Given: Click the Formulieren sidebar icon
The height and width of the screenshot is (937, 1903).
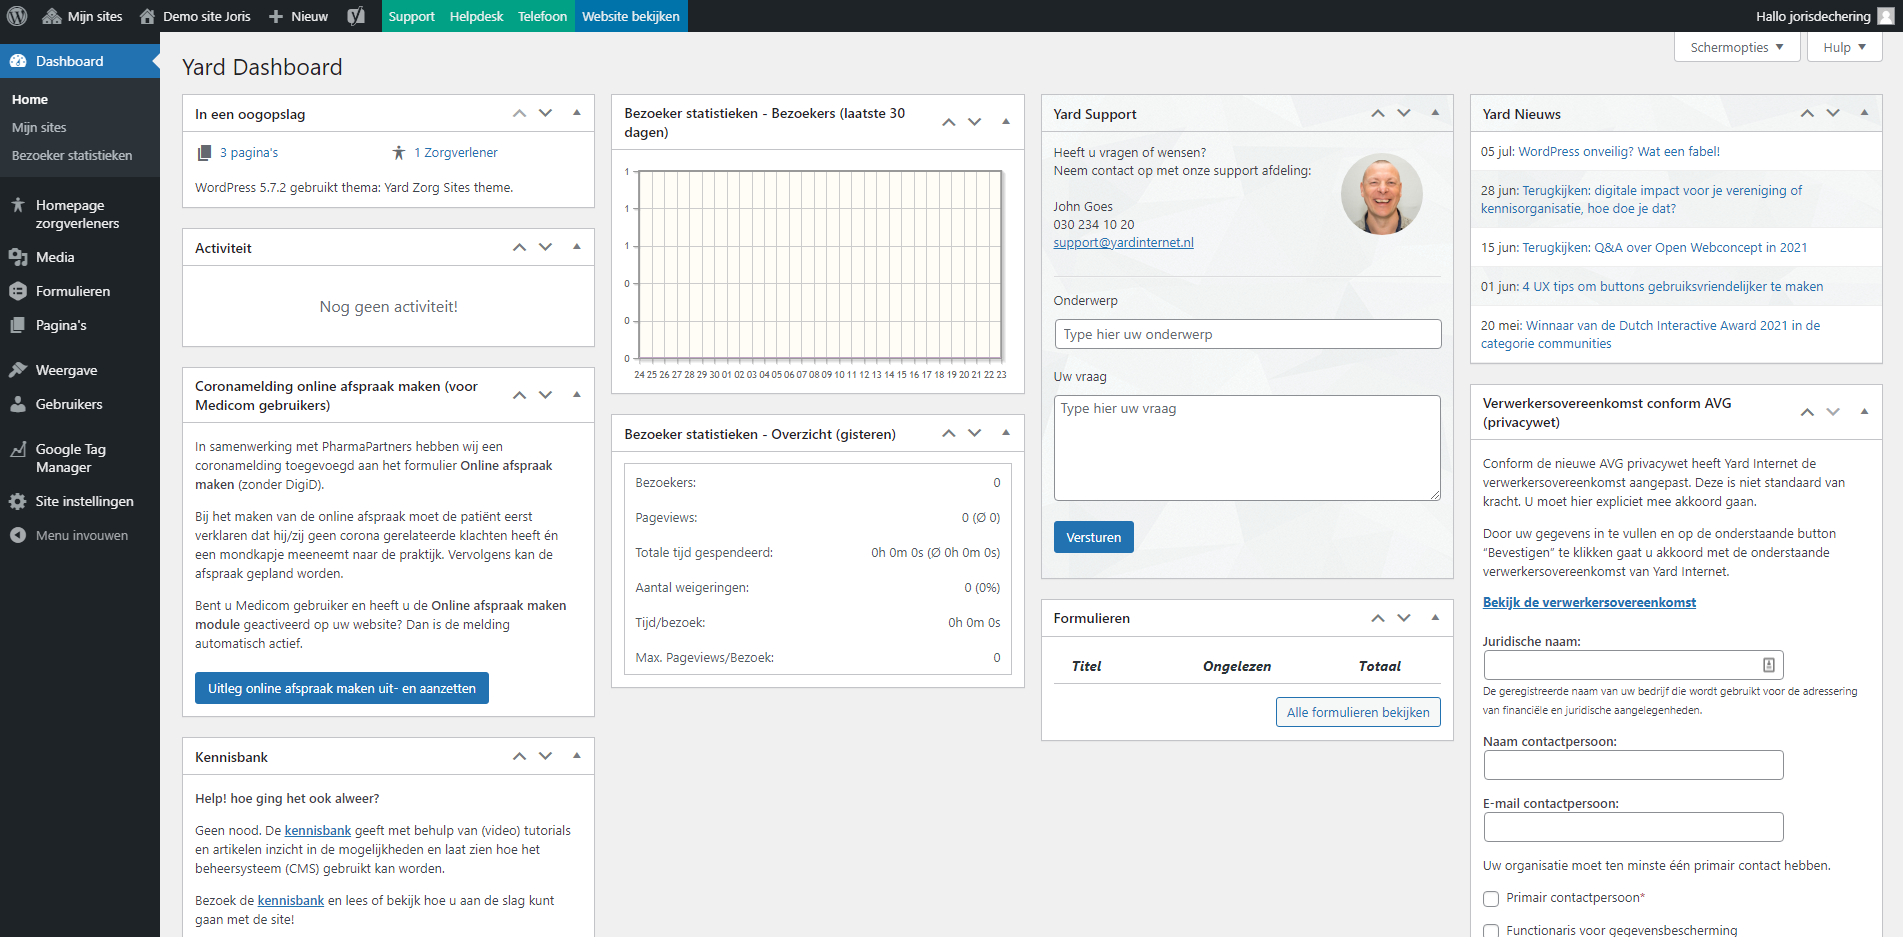Looking at the screenshot, I should pos(18,291).
